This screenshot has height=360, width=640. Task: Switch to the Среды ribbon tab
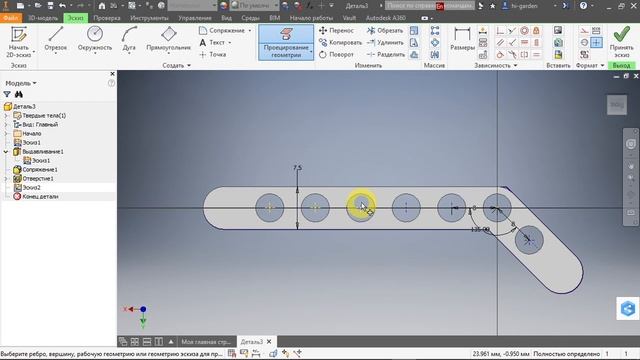click(250, 18)
